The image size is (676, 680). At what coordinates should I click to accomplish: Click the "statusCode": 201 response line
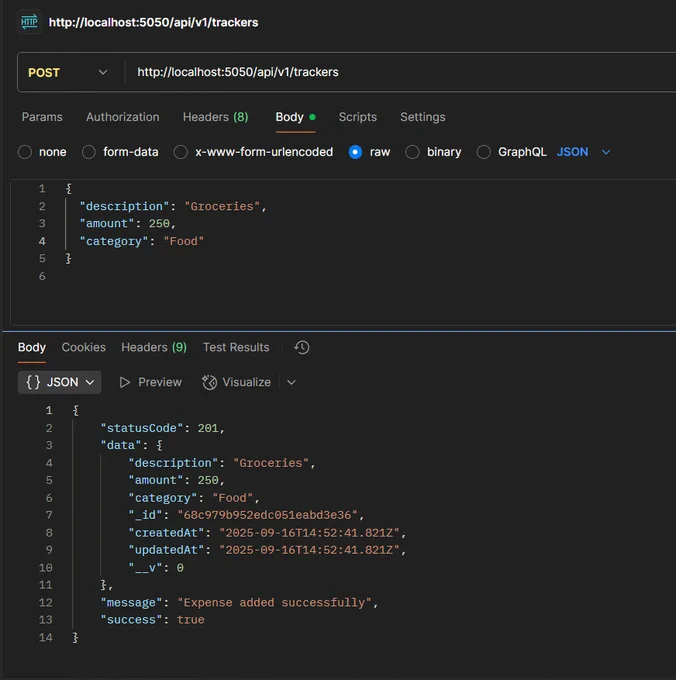coord(163,428)
